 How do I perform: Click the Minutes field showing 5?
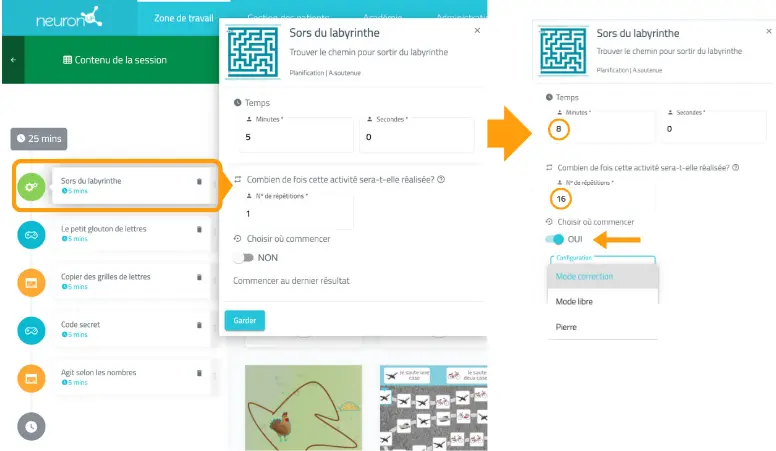pyautogui.click(x=296, y=135)
